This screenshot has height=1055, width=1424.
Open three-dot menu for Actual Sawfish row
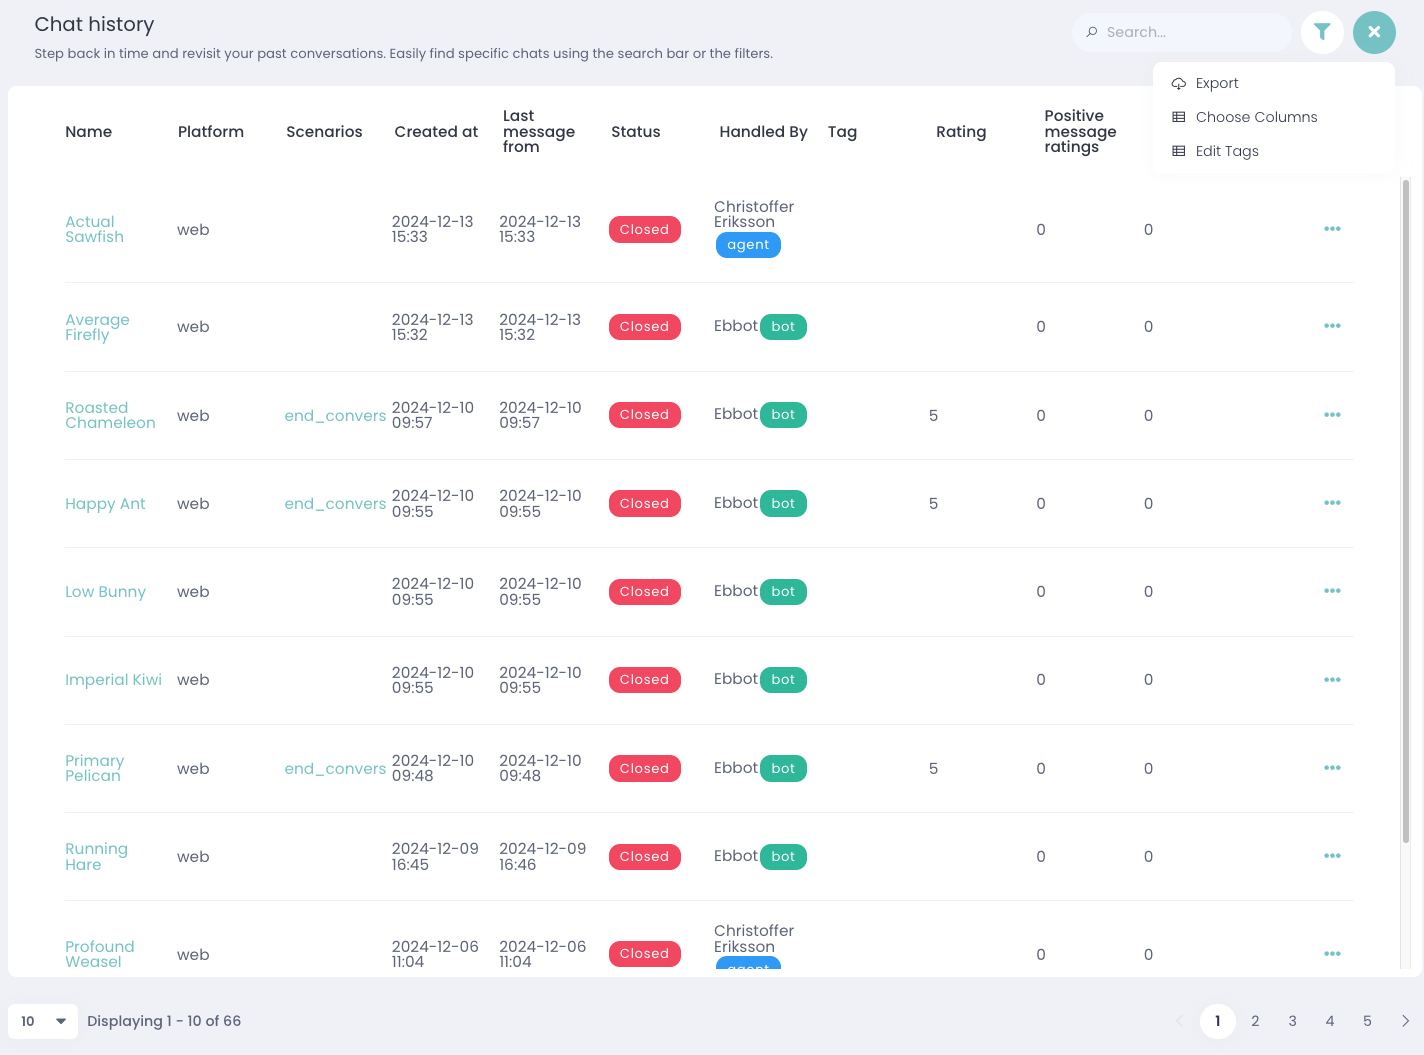(1332, 229)
